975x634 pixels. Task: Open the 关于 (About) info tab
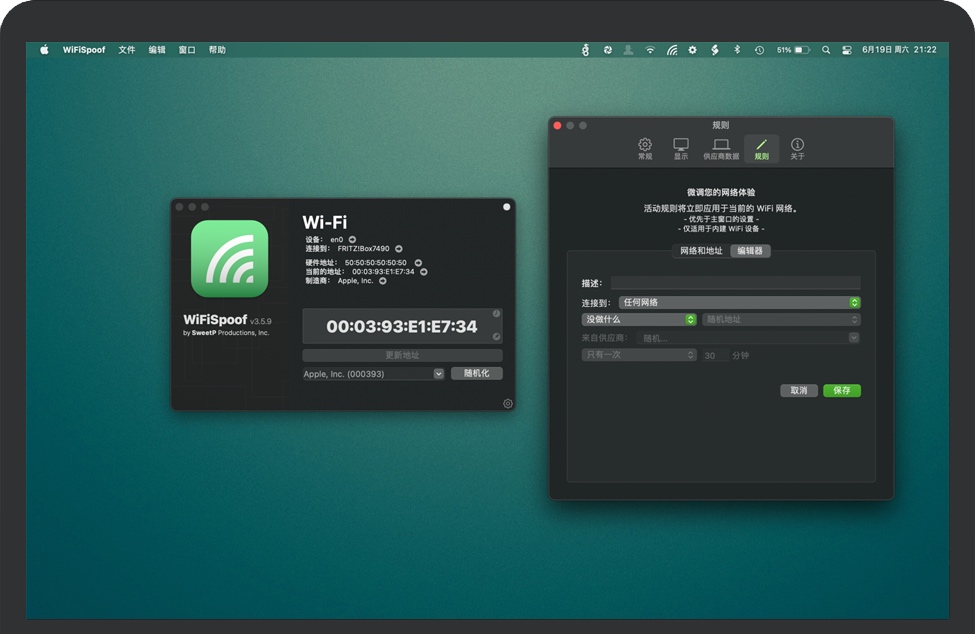click(797, 149)
